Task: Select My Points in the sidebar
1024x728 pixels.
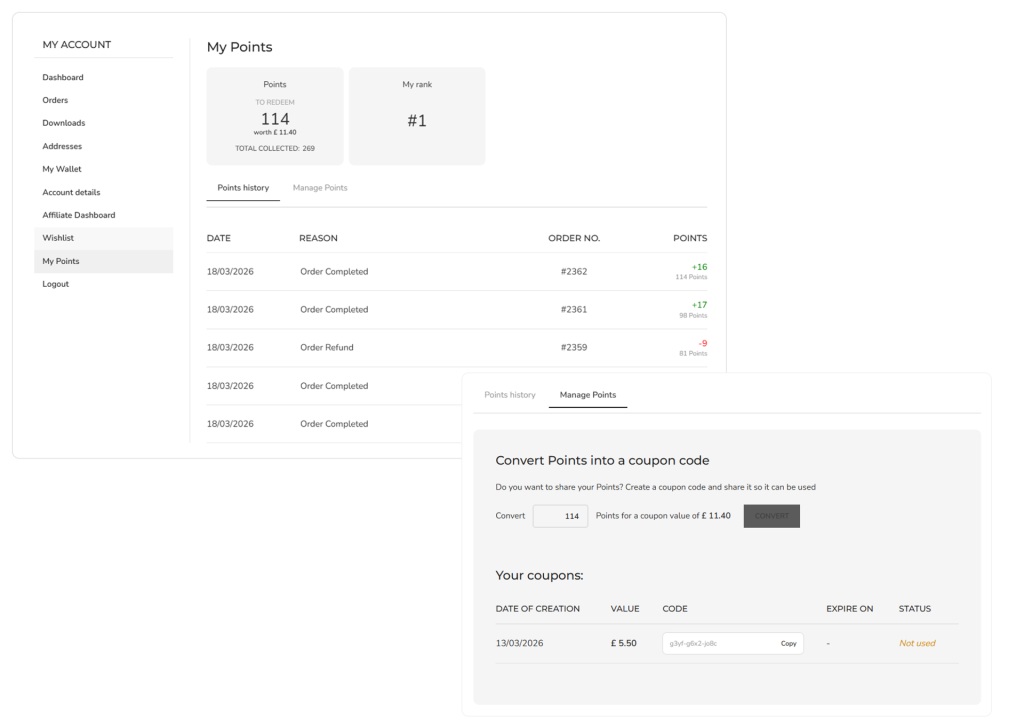Action: pyautogui.click(x=61, y=261)
